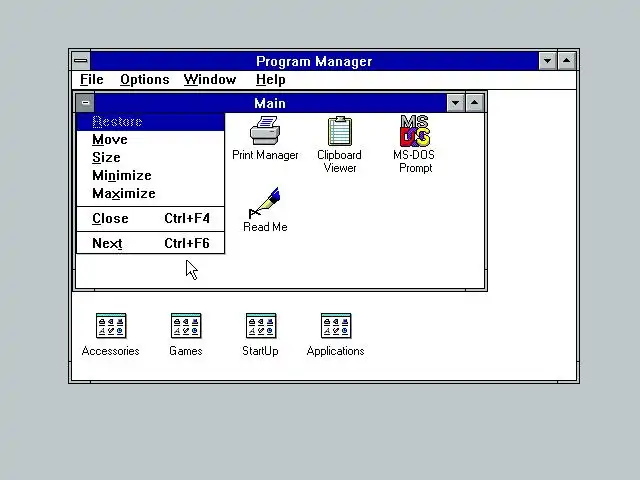Open the Window menu
640x480 pixels.
(210, 80)
